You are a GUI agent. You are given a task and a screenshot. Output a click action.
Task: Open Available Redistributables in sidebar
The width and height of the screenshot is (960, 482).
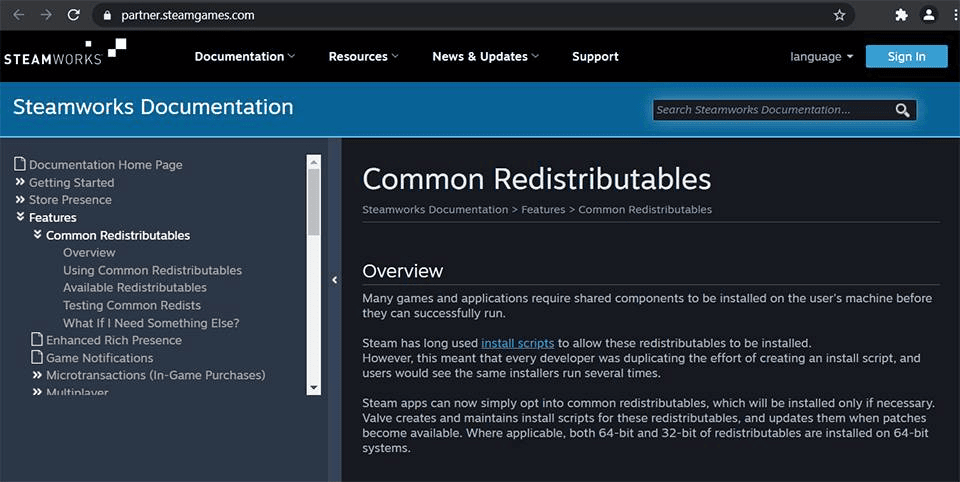pyautogui.click(x=135, y=288)
